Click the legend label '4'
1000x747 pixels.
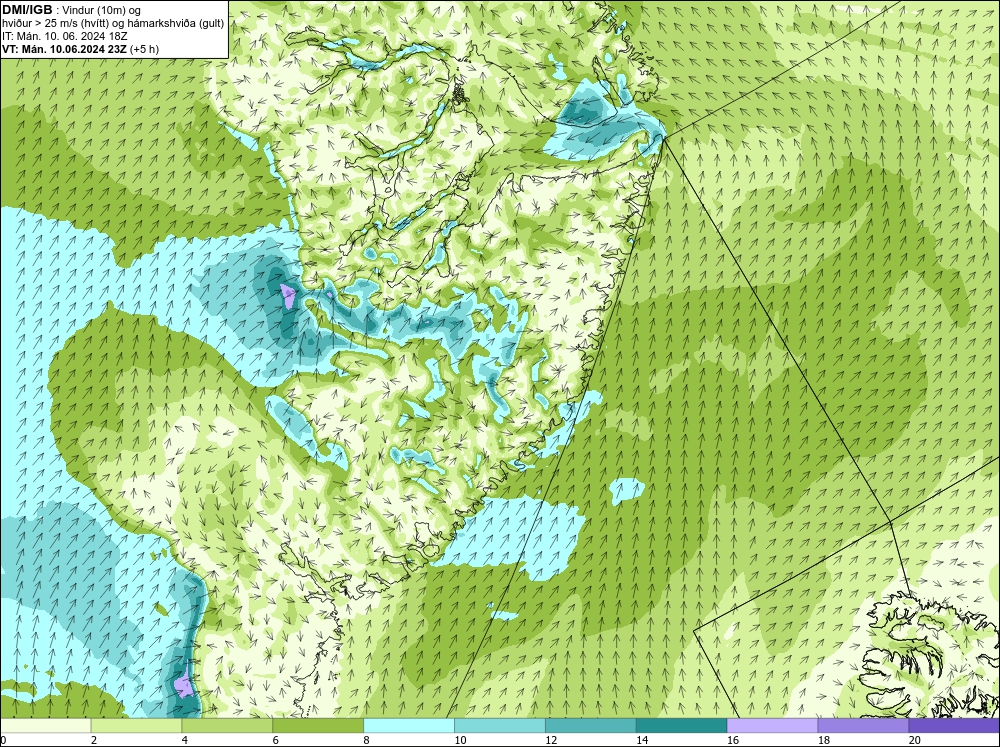(185, 740)
